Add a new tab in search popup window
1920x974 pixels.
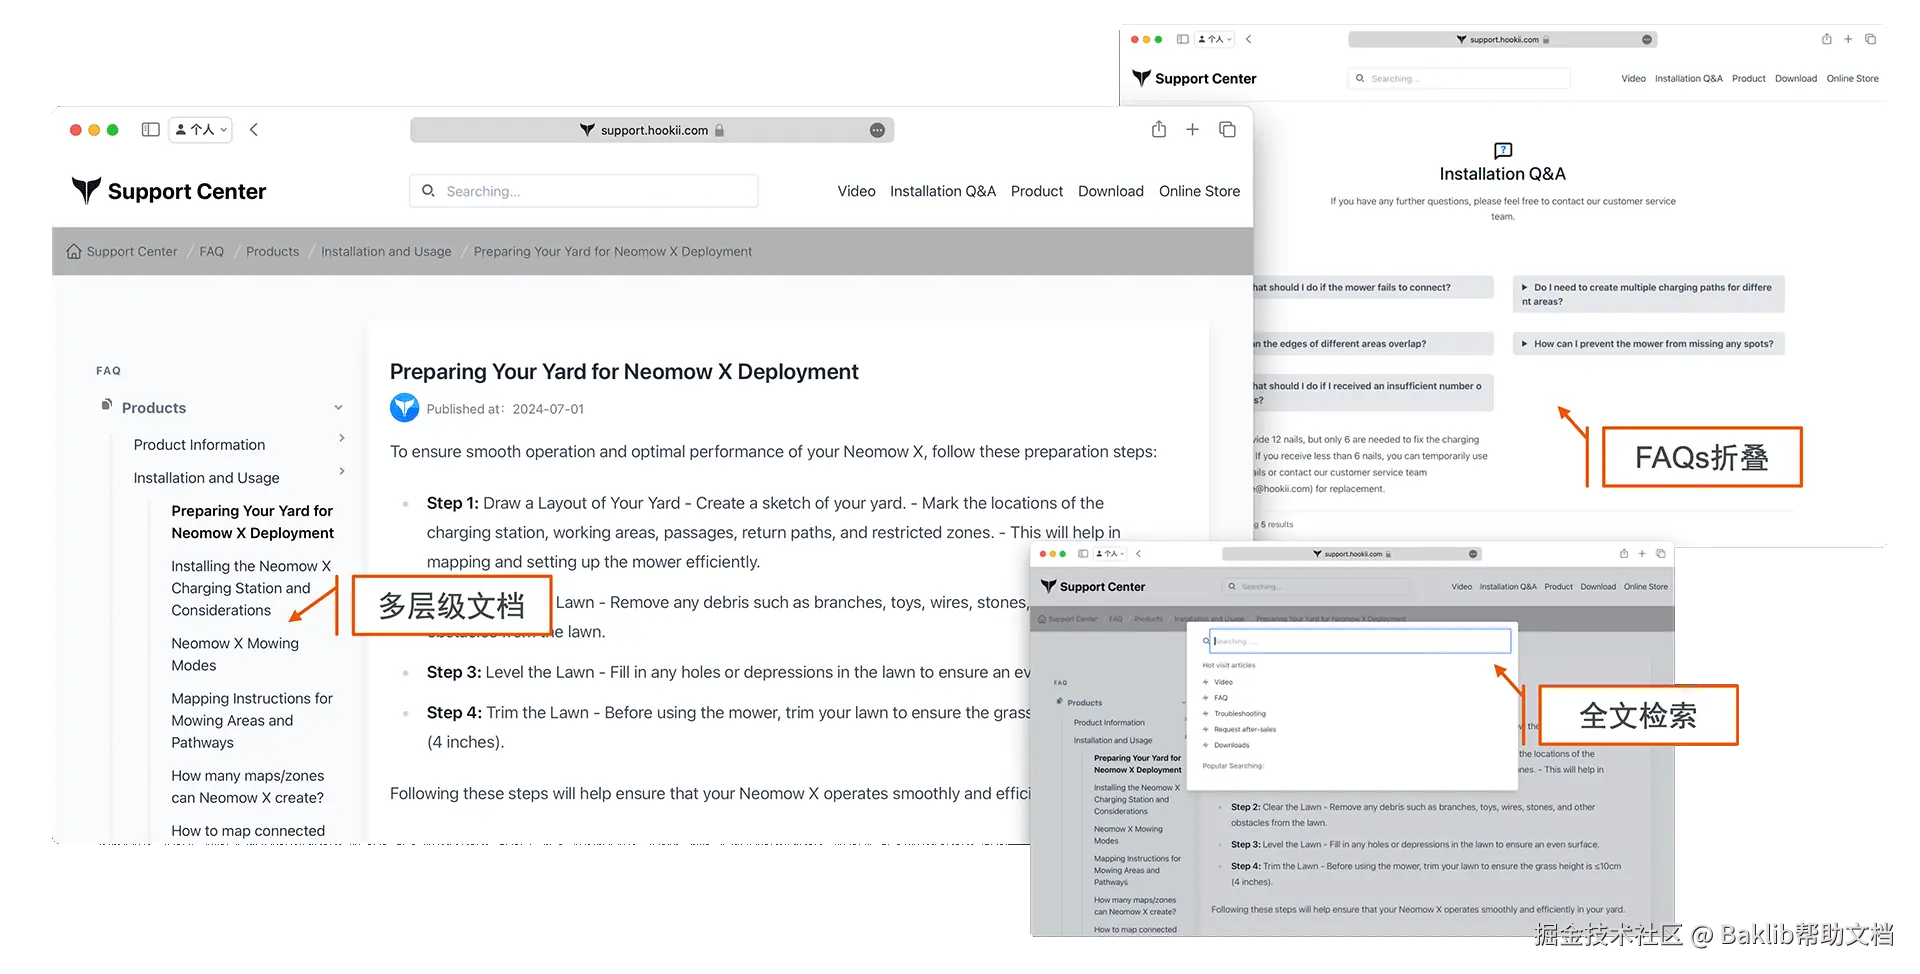click(1642, 553)
